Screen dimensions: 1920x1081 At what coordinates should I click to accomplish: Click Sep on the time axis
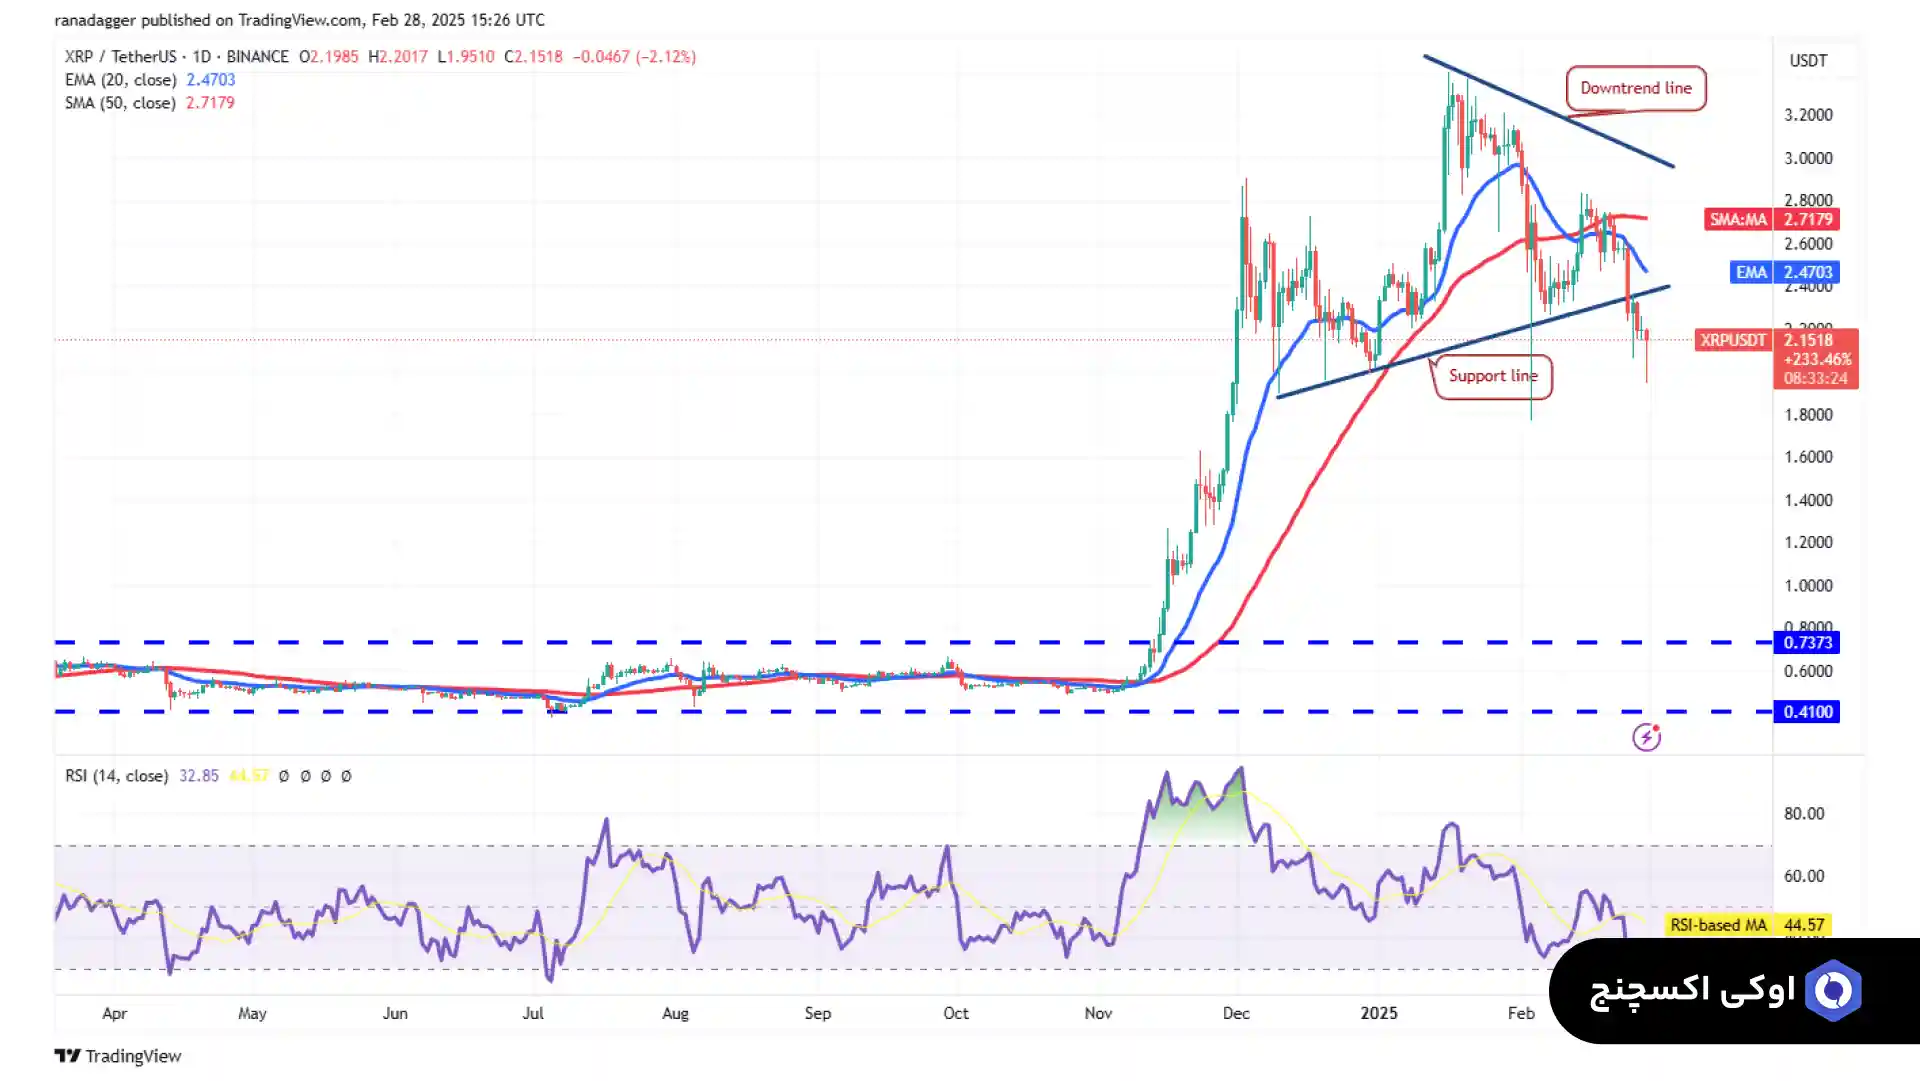818,1014
